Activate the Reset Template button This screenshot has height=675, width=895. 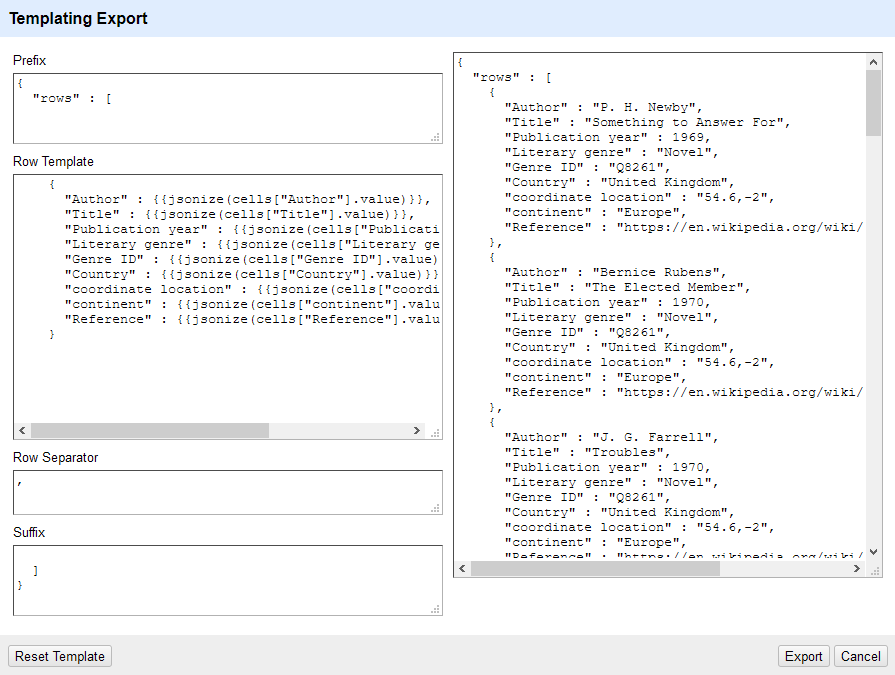(59, 656)
